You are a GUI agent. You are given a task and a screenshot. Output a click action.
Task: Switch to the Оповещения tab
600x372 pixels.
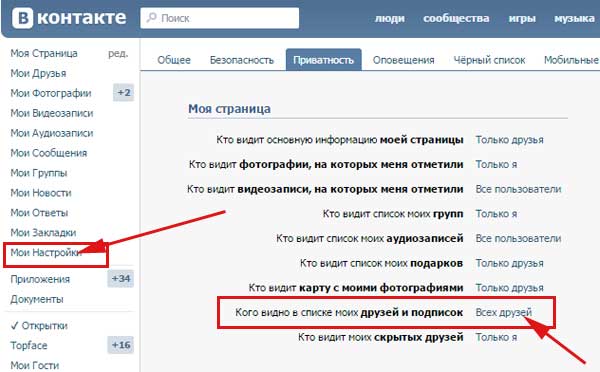point(404,60)
